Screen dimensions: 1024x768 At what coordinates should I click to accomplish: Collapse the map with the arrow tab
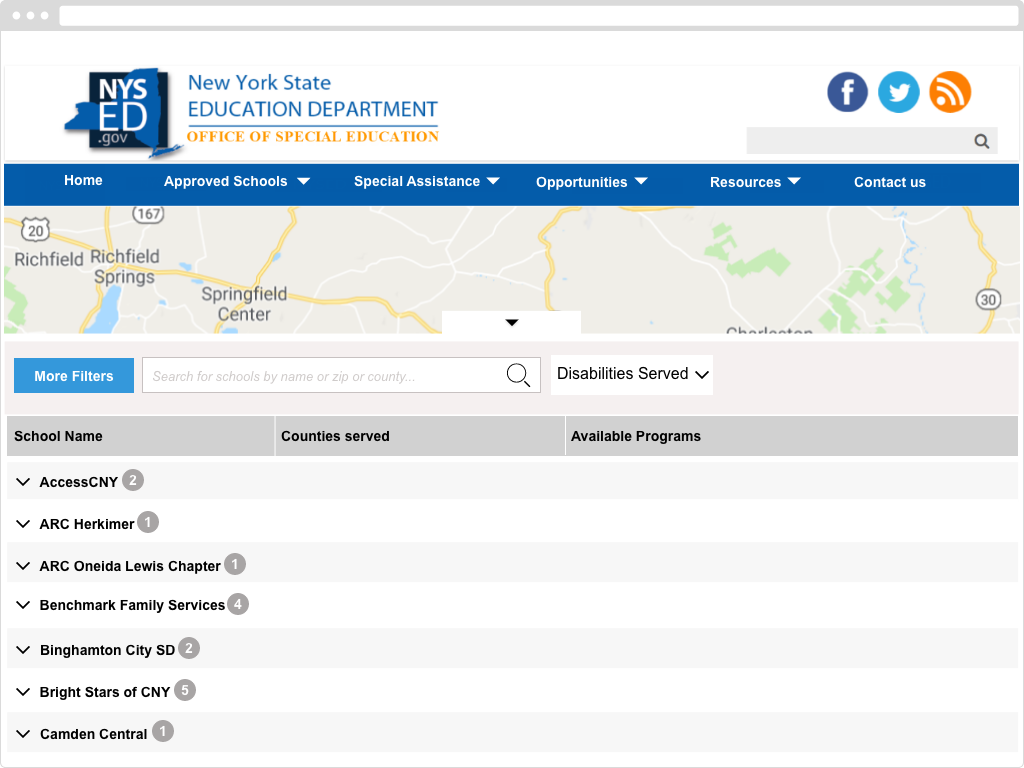(x=511, y=322)
